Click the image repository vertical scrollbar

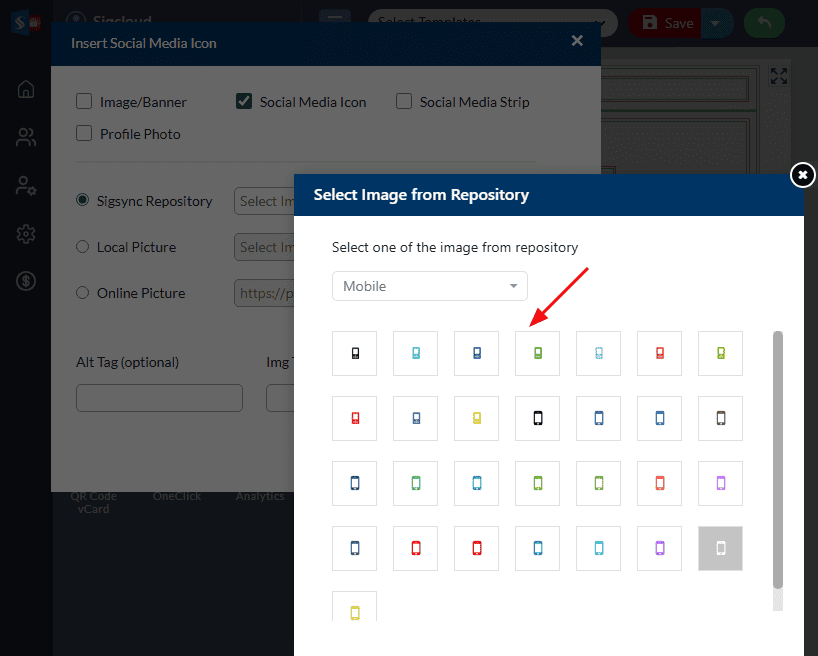point(778,460)
